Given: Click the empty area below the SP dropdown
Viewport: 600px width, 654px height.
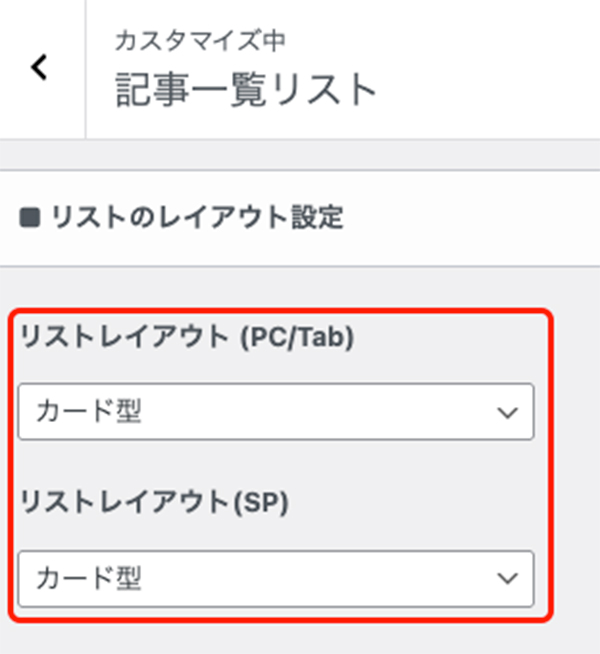Looking at the screenshot, I should [x=300, y=638].
